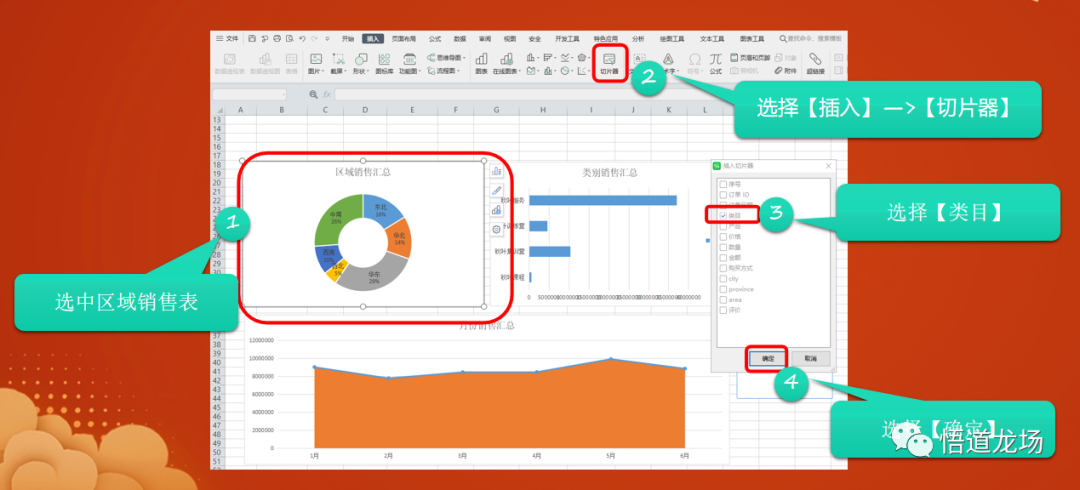This screenshot has width=1080, height=490.
Task: Click the formula bar input field
Action: [589, 94]
